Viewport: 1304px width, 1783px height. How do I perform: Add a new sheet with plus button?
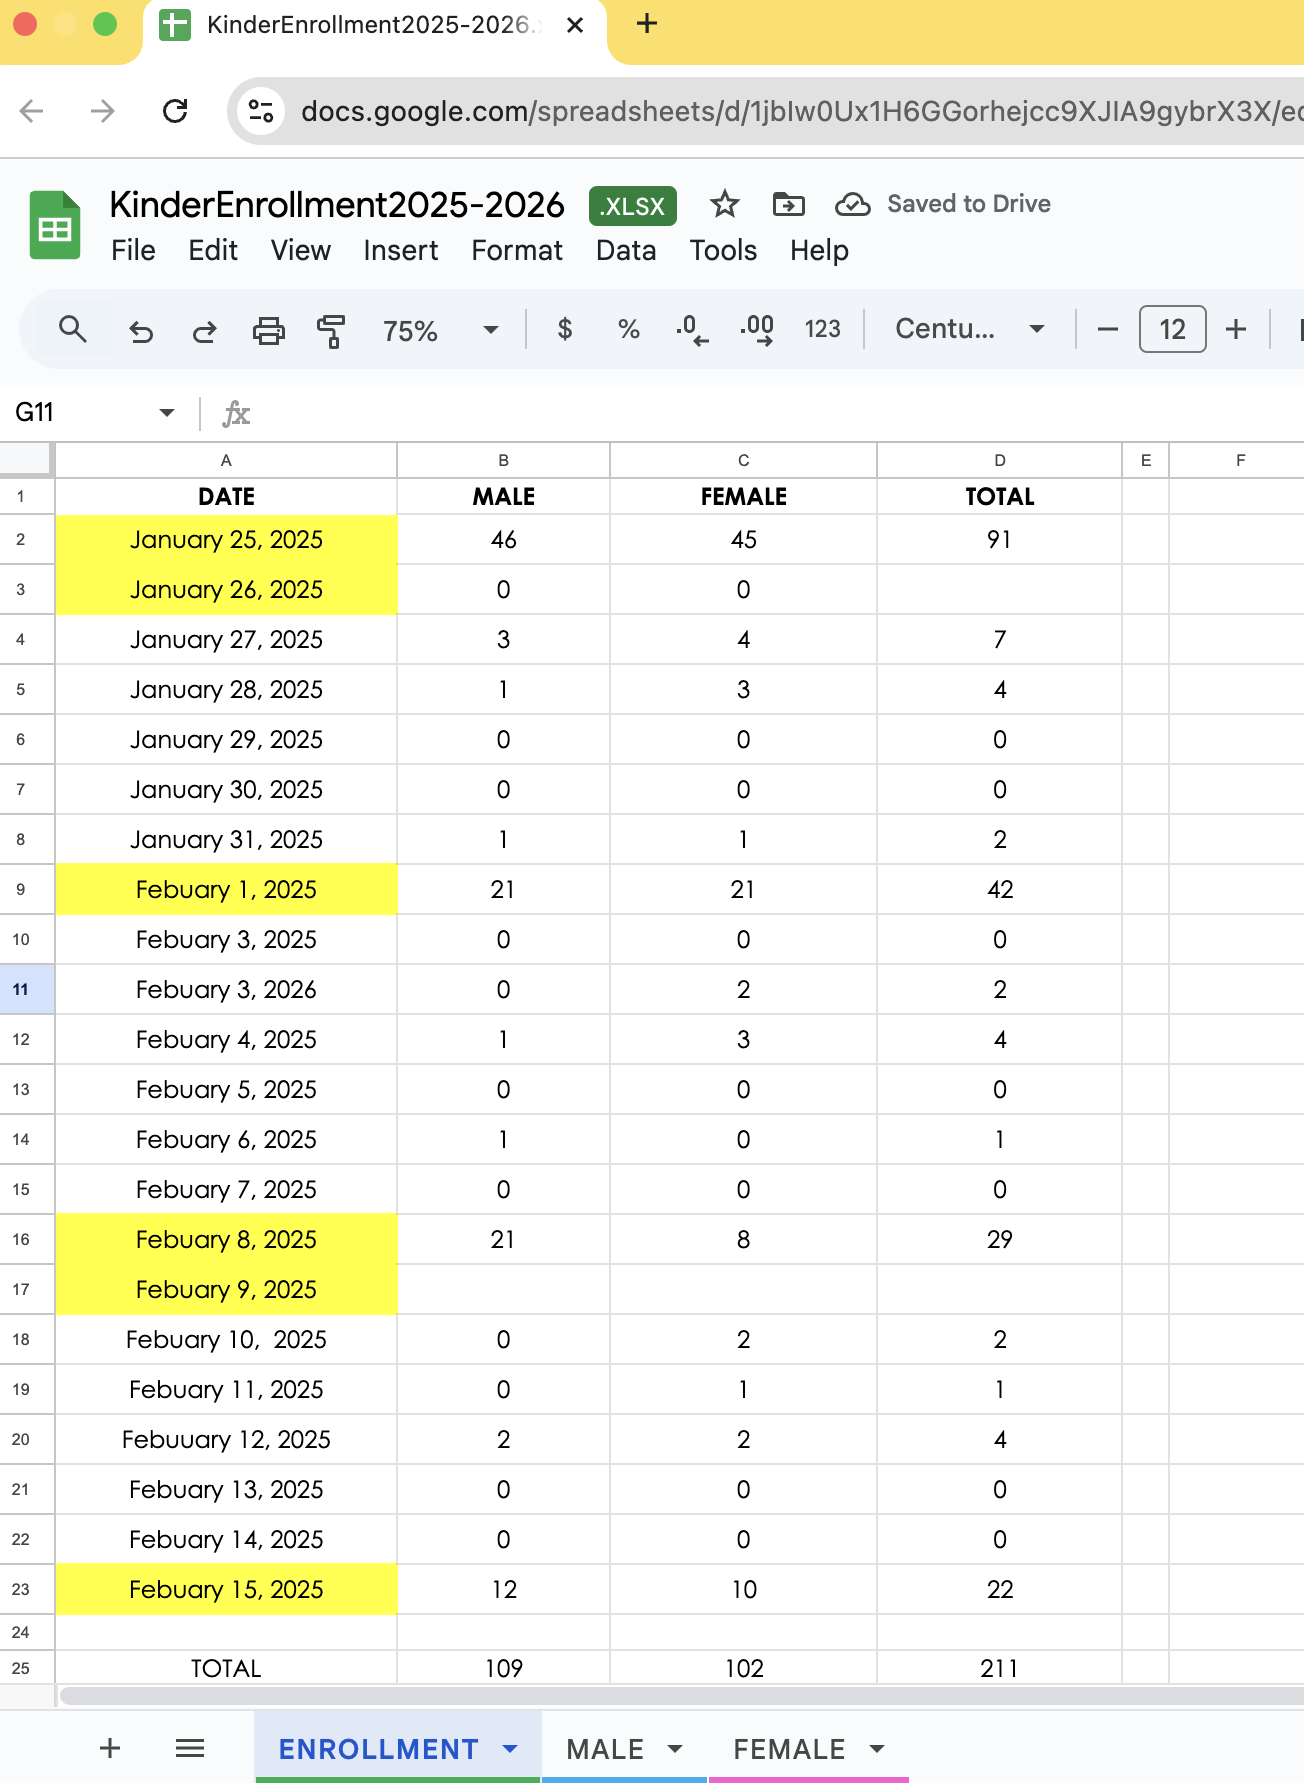tap(110, 1747)
